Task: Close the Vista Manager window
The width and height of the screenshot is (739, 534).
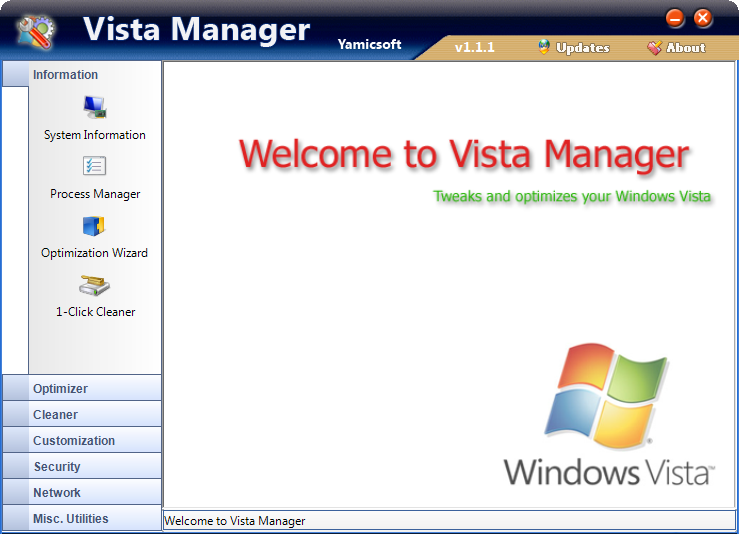Action: (x=703, y=18)
